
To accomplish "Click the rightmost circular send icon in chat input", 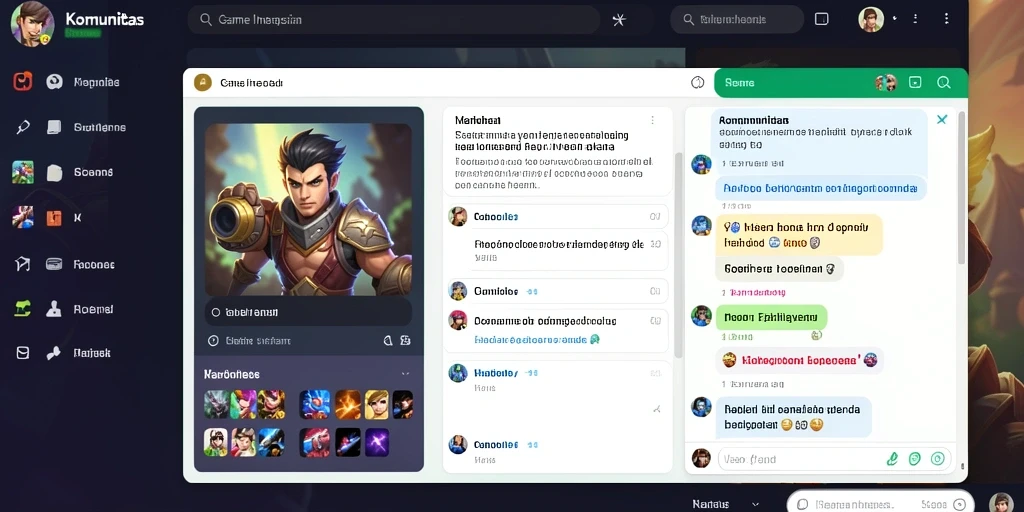I will pyautogui.click(x=938, y=459).
